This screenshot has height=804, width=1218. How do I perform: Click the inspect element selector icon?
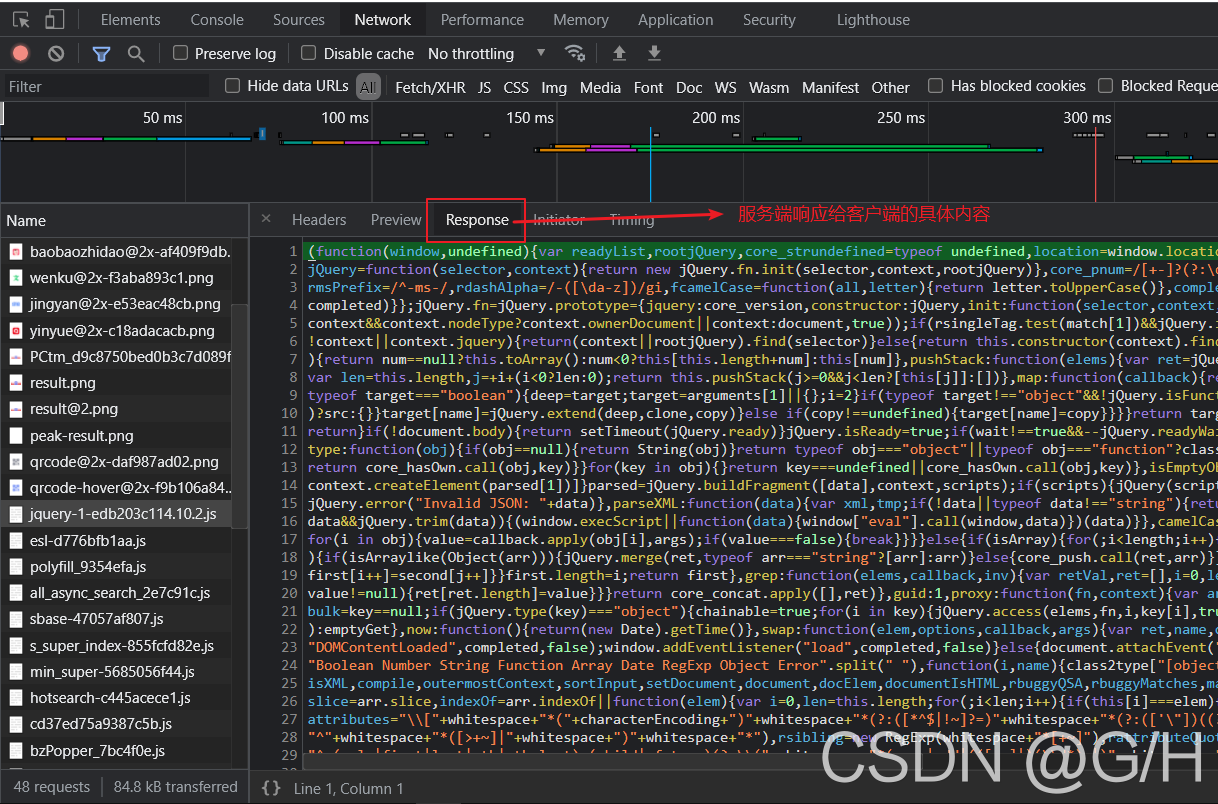[22, 20]
